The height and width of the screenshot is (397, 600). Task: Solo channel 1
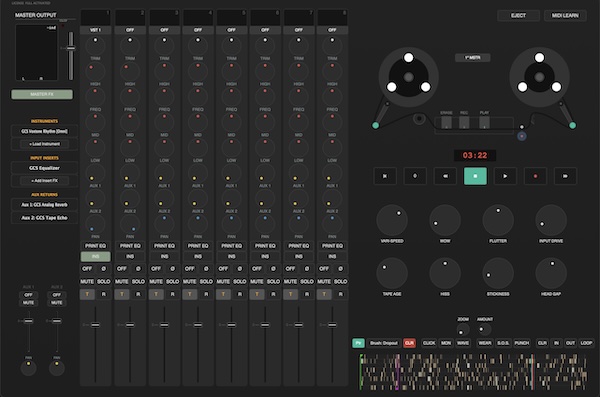[x=104, y=281]
